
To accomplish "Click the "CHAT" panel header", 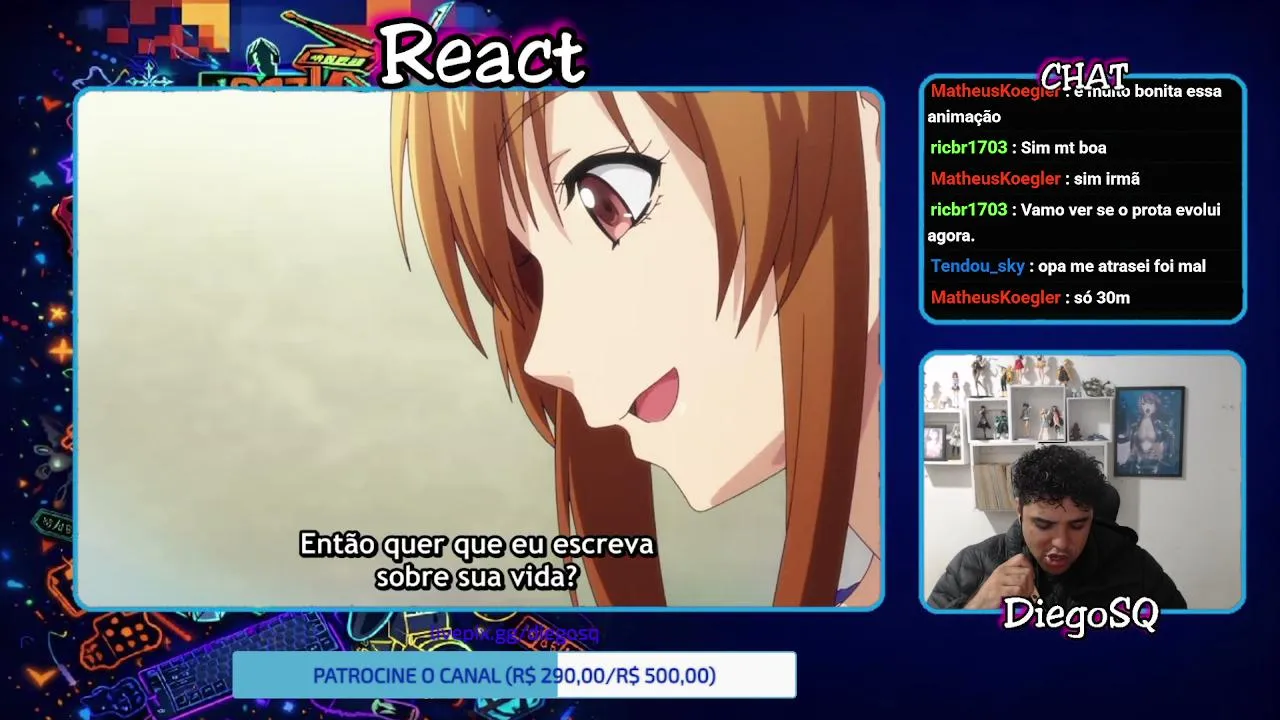I will tap(1084, 76).
